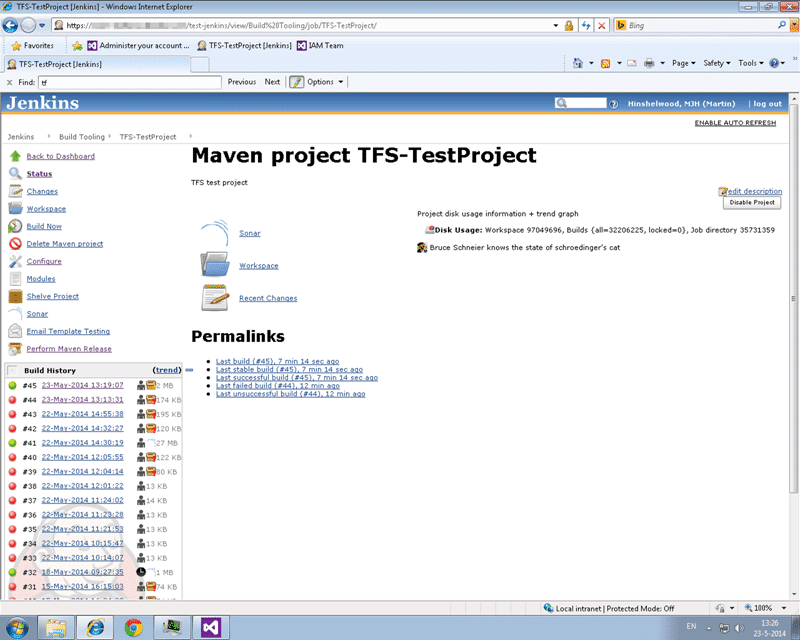Image resolution: width=800 pixels, height=640 pixels.
Task: Click the Back to Dashboard green arrow icon
Action: point(15,156)
